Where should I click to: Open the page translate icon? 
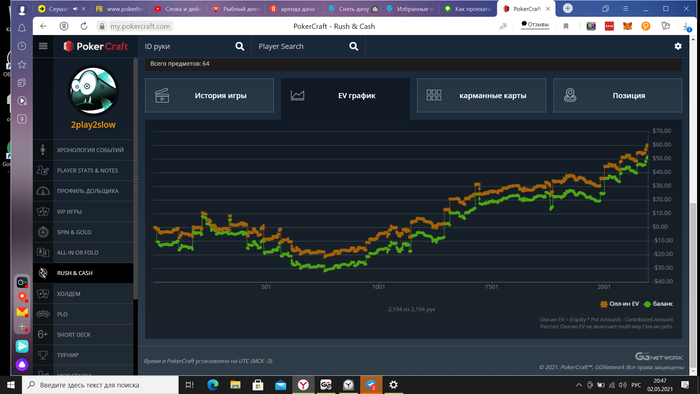coord(503,26)
